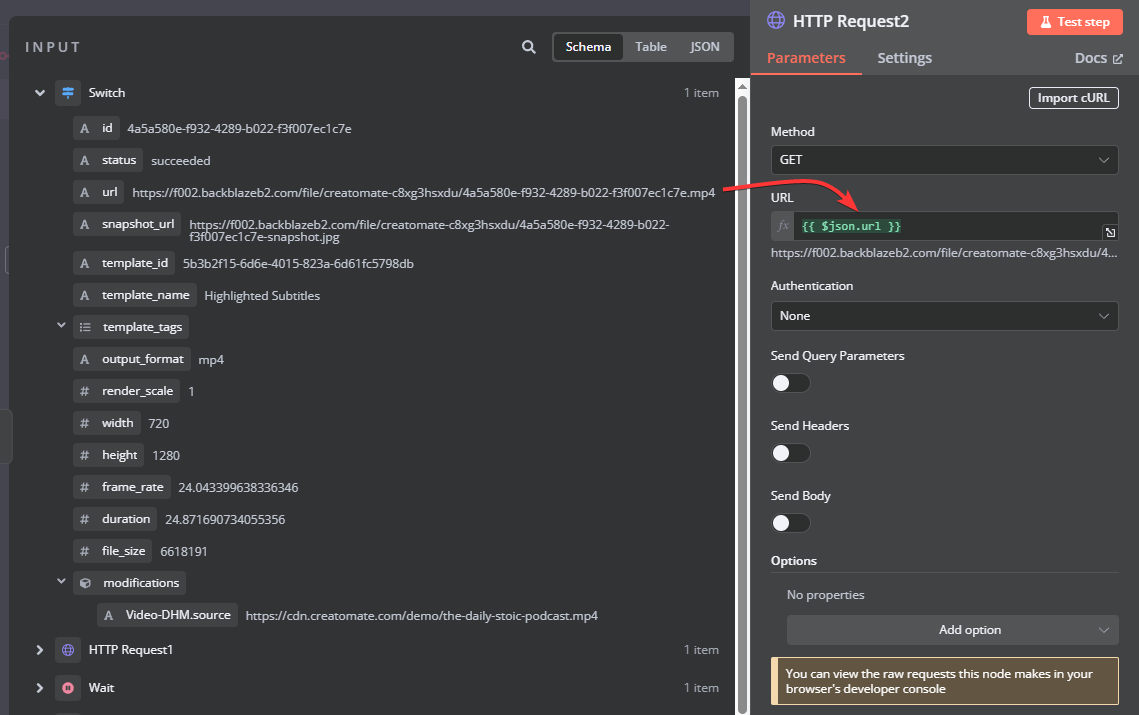Screen dimensions: 1139x715
Task: Click the 'Highlighted Subtitles' value
Action: 262,296
